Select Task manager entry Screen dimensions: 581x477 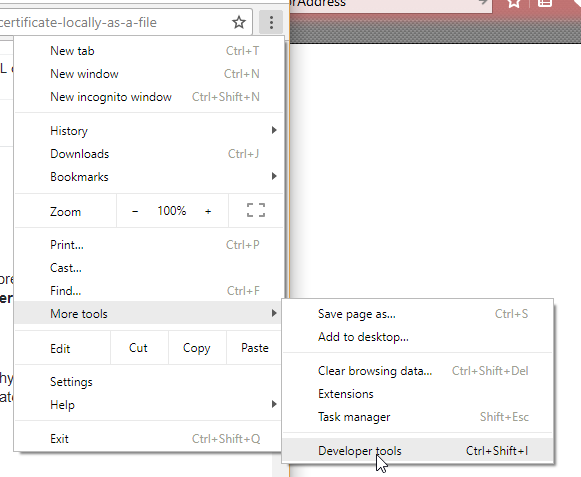pos(418,417)
